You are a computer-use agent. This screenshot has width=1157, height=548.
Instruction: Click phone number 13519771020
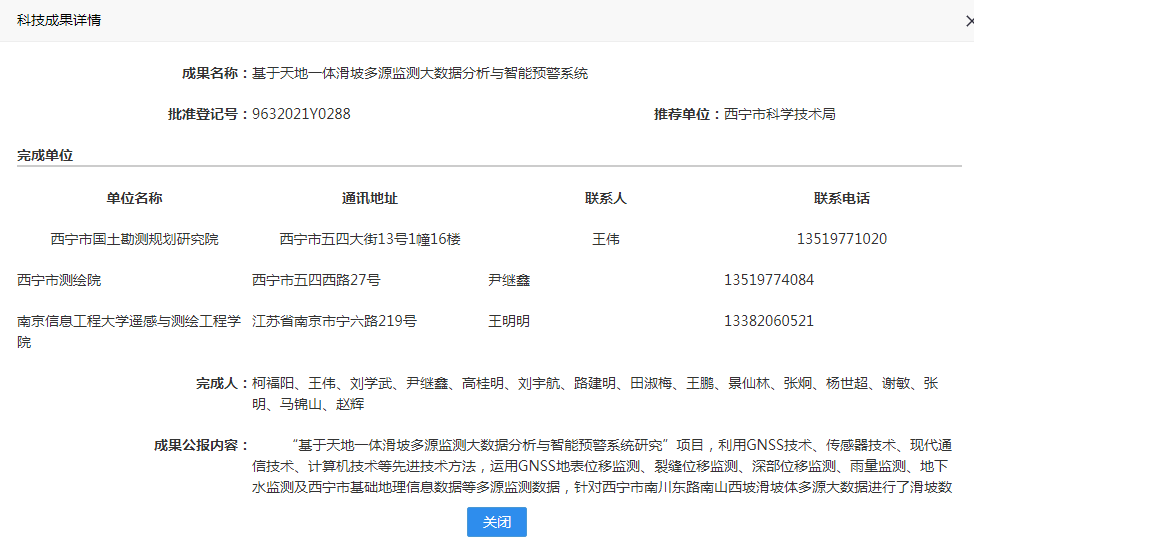click(x=842, y=239)
